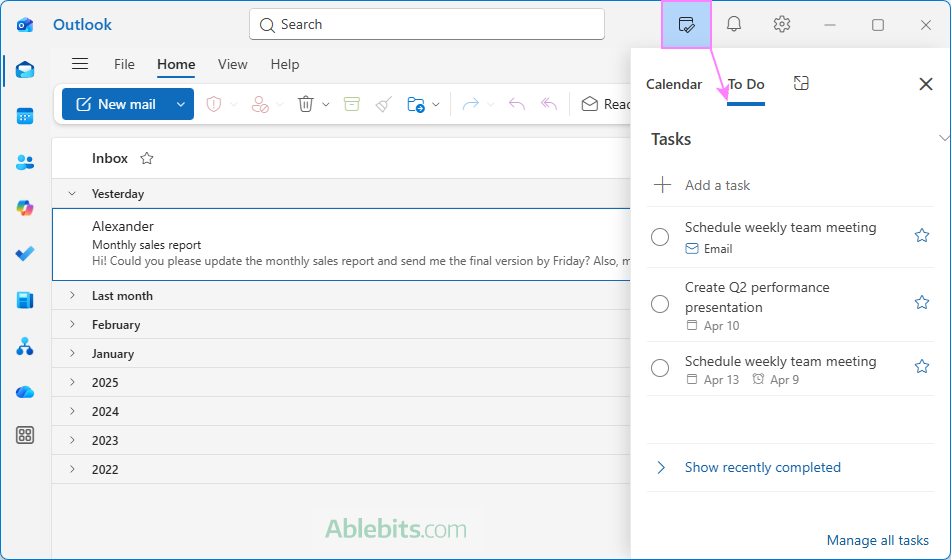This screenshot has height=560, width=951.
Task: Star the Email-linked weekly team meeting task
Action: pyautogui.click(x=922, y=235)
